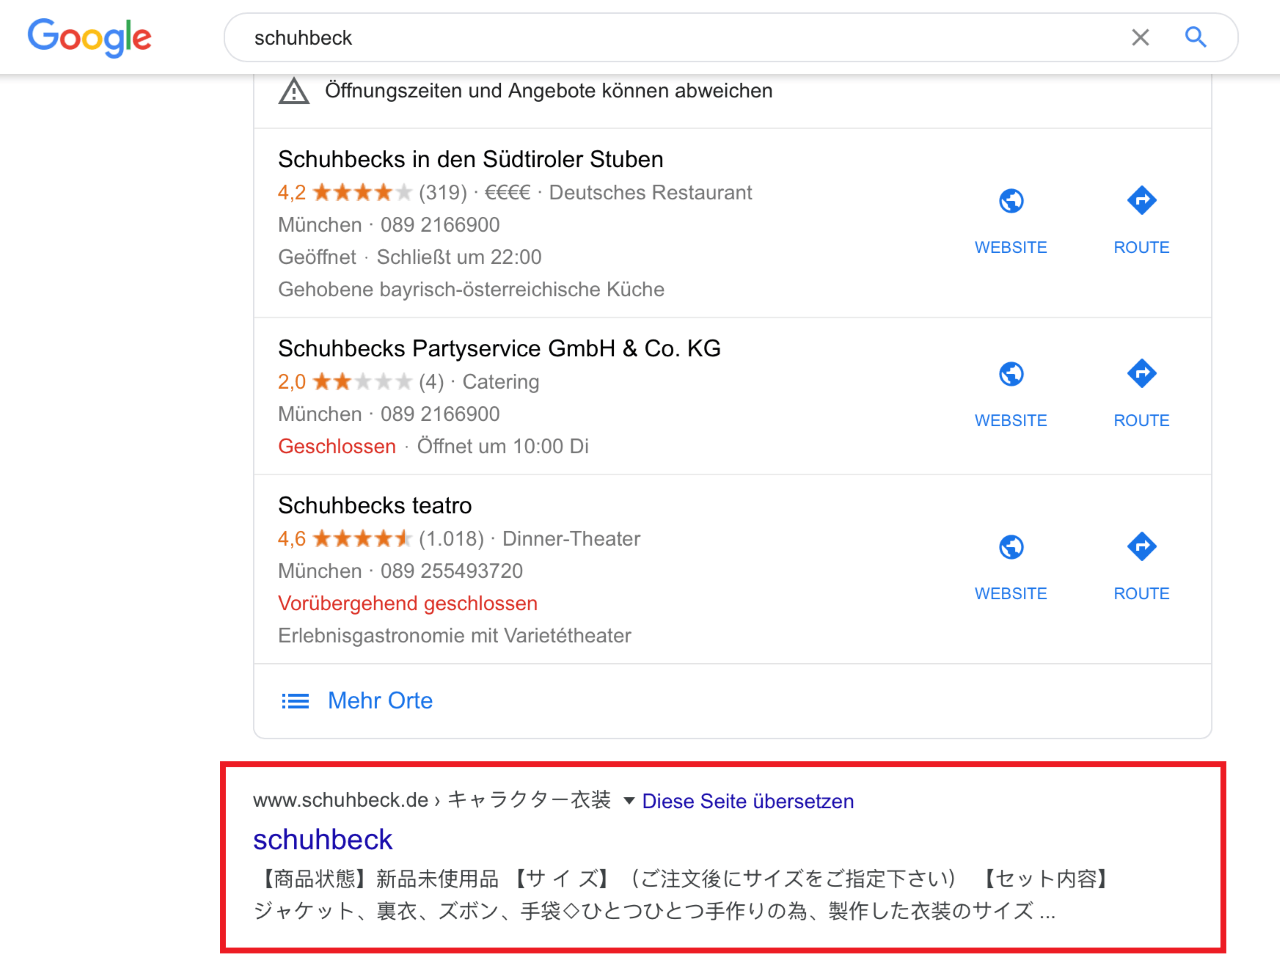Expand dropdown arrow next to schuhbeck.de URL
The width and height of the screenshot is (1280, 966).
pyautogui.click(x=629, y=801)
